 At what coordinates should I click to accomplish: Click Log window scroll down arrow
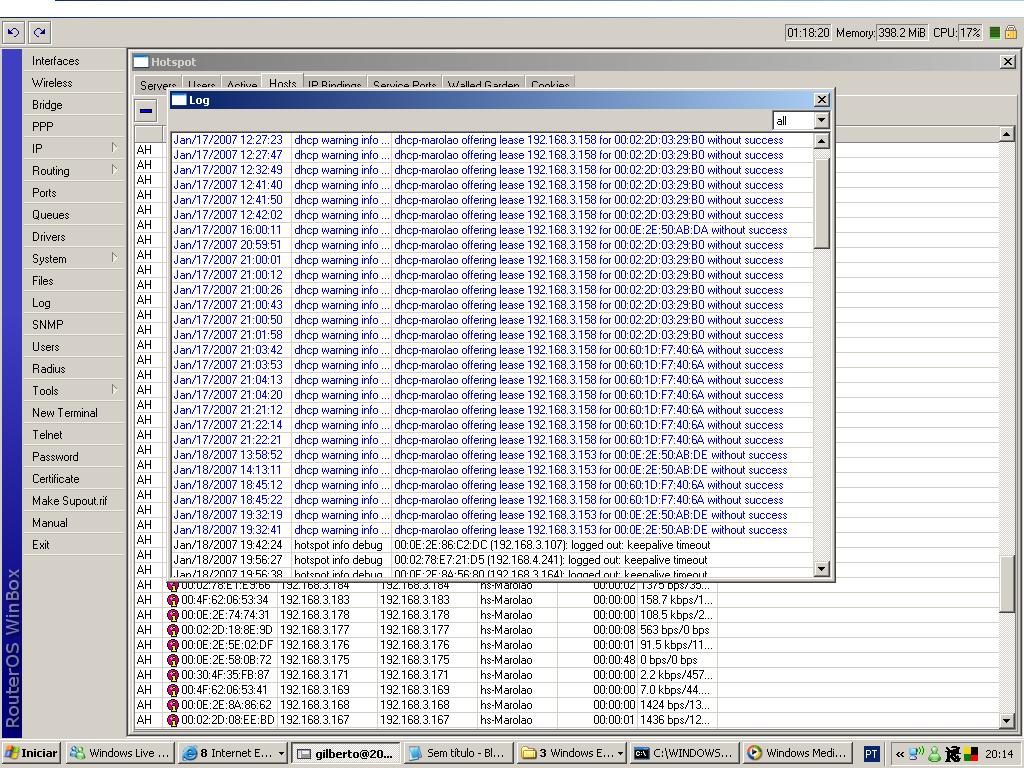coord(822,569)
